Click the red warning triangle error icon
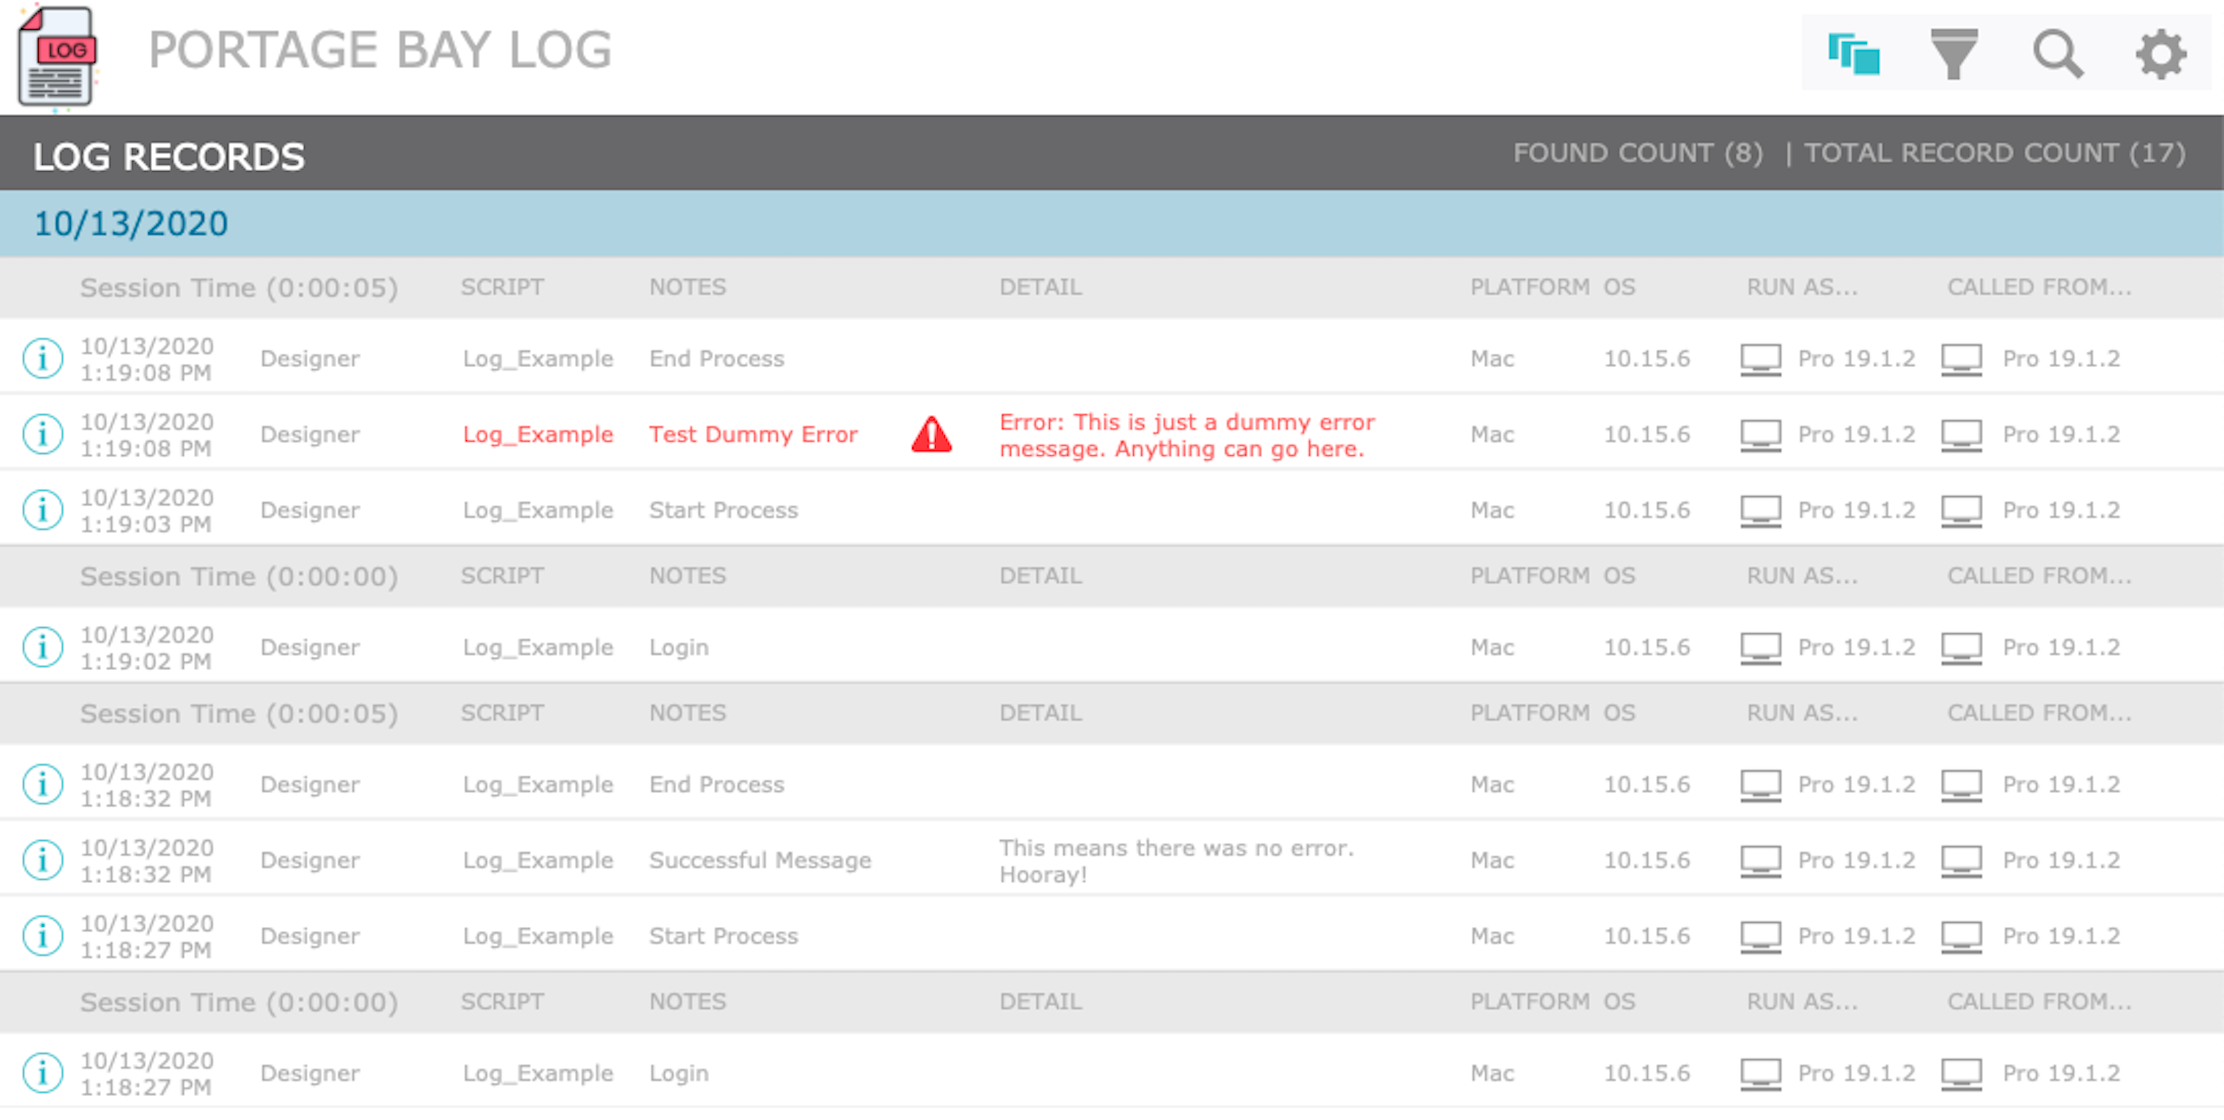This screenshot has width=2224, height=1120. pyautogui.click(x=932, y=434)
